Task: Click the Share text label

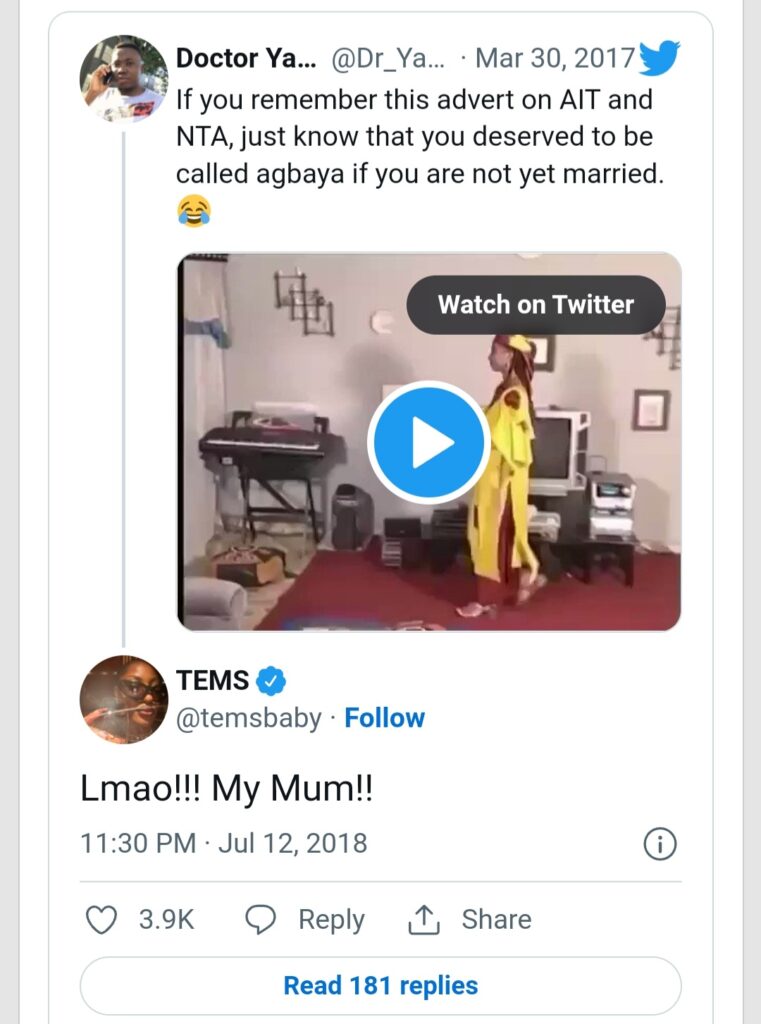Action: pos(496,920)
